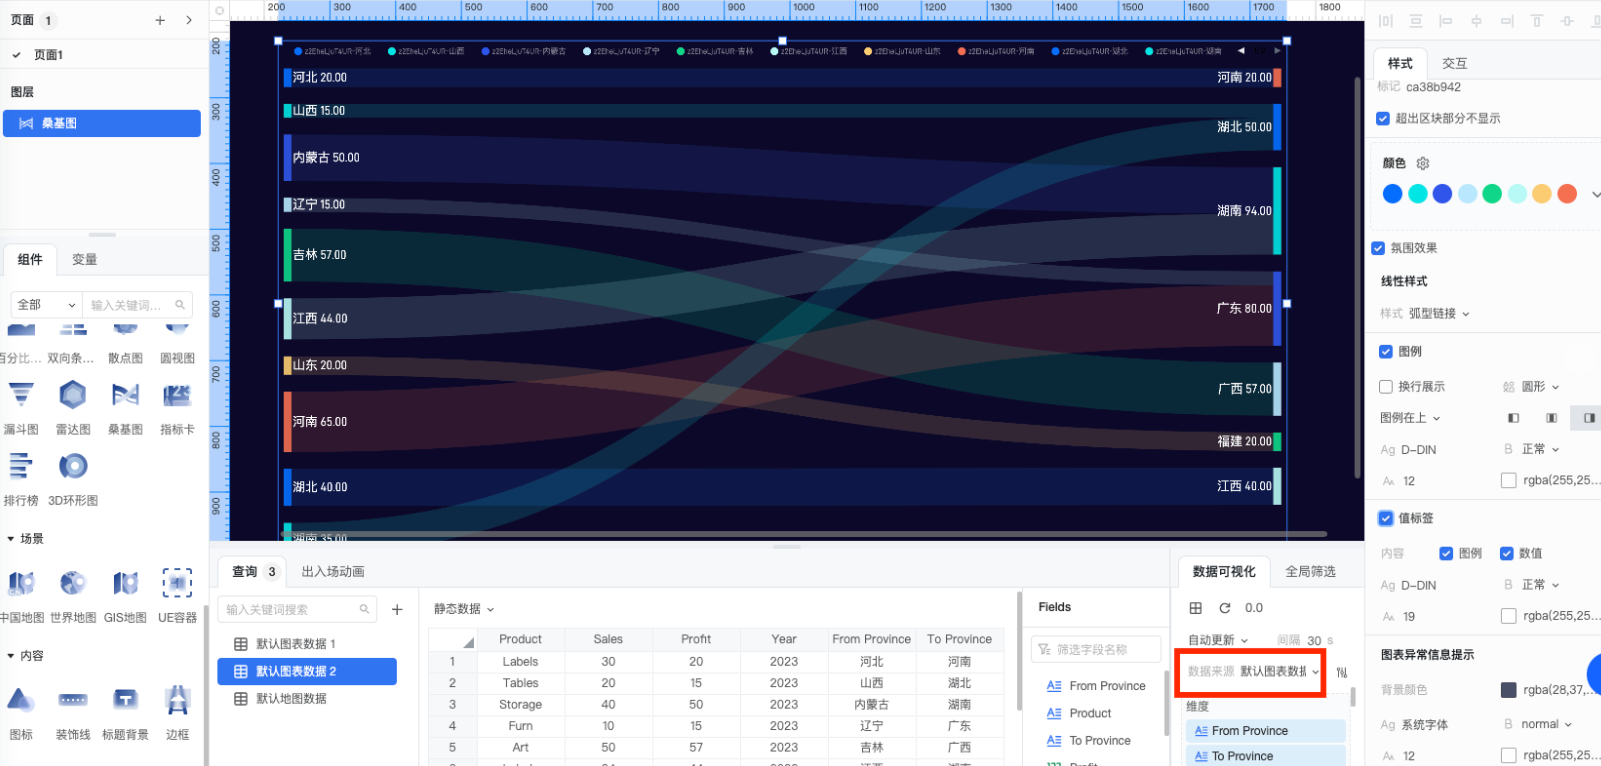This screenshot has width=1601, height=766.
Task: Select the rightmost 图例 legend position icon
Action: pos(1588,418)
